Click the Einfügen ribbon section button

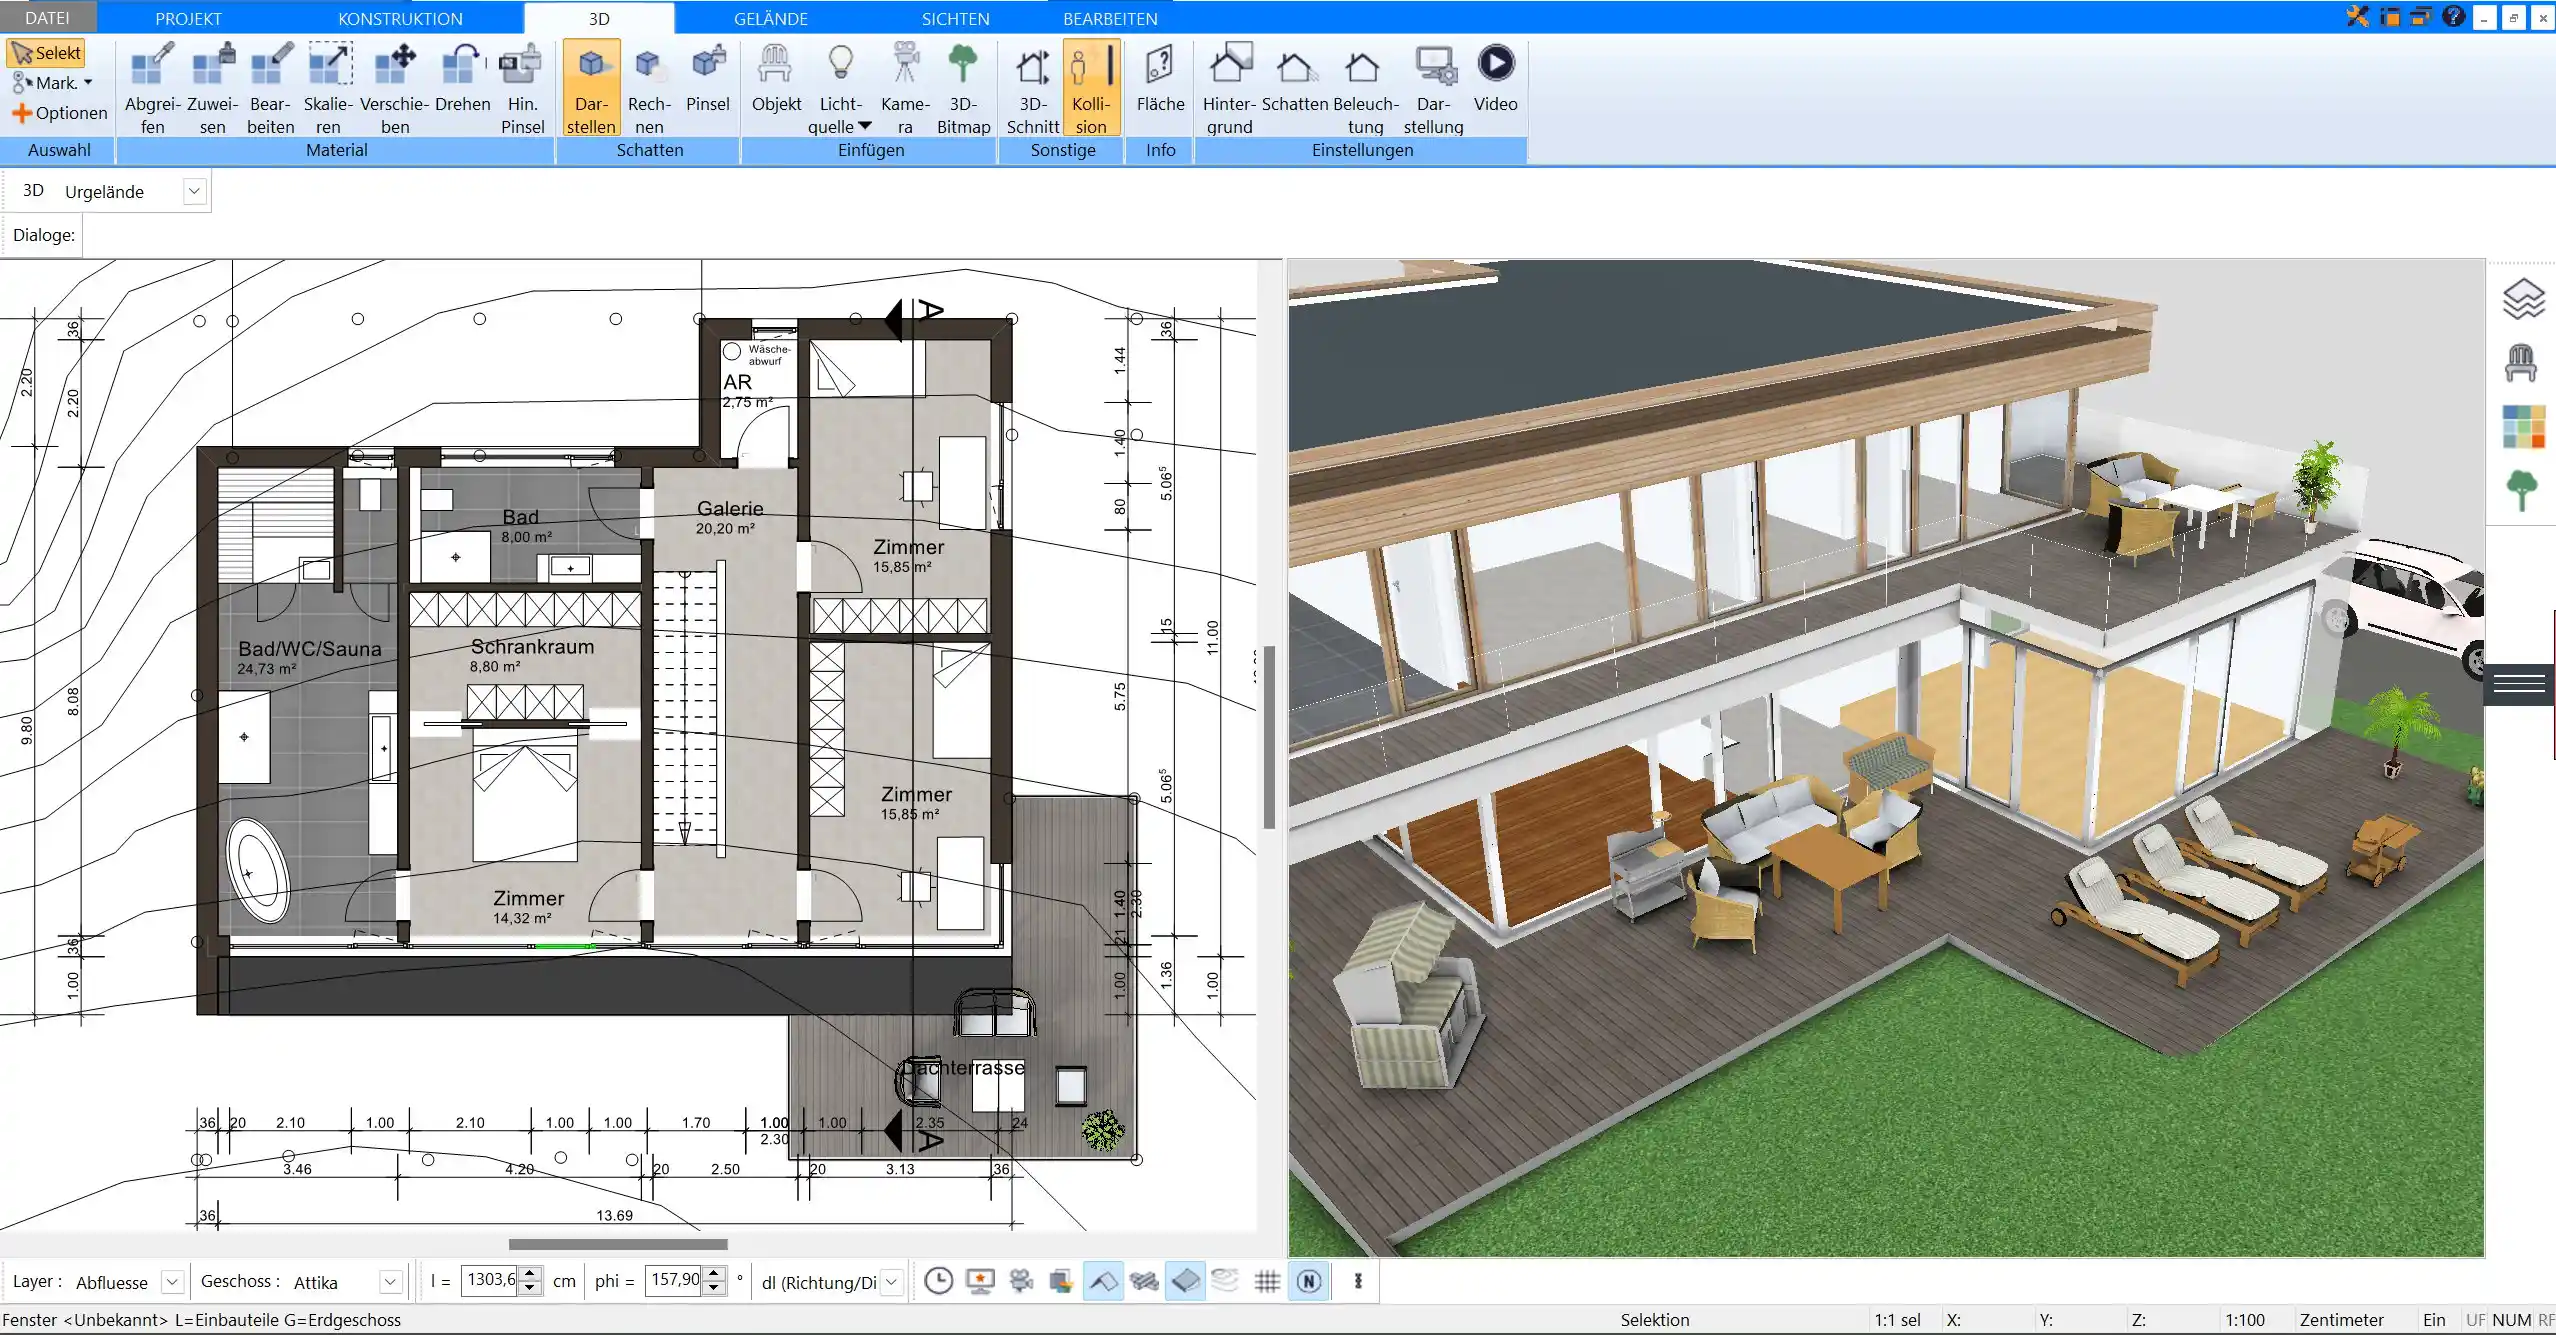coord(871,150)
